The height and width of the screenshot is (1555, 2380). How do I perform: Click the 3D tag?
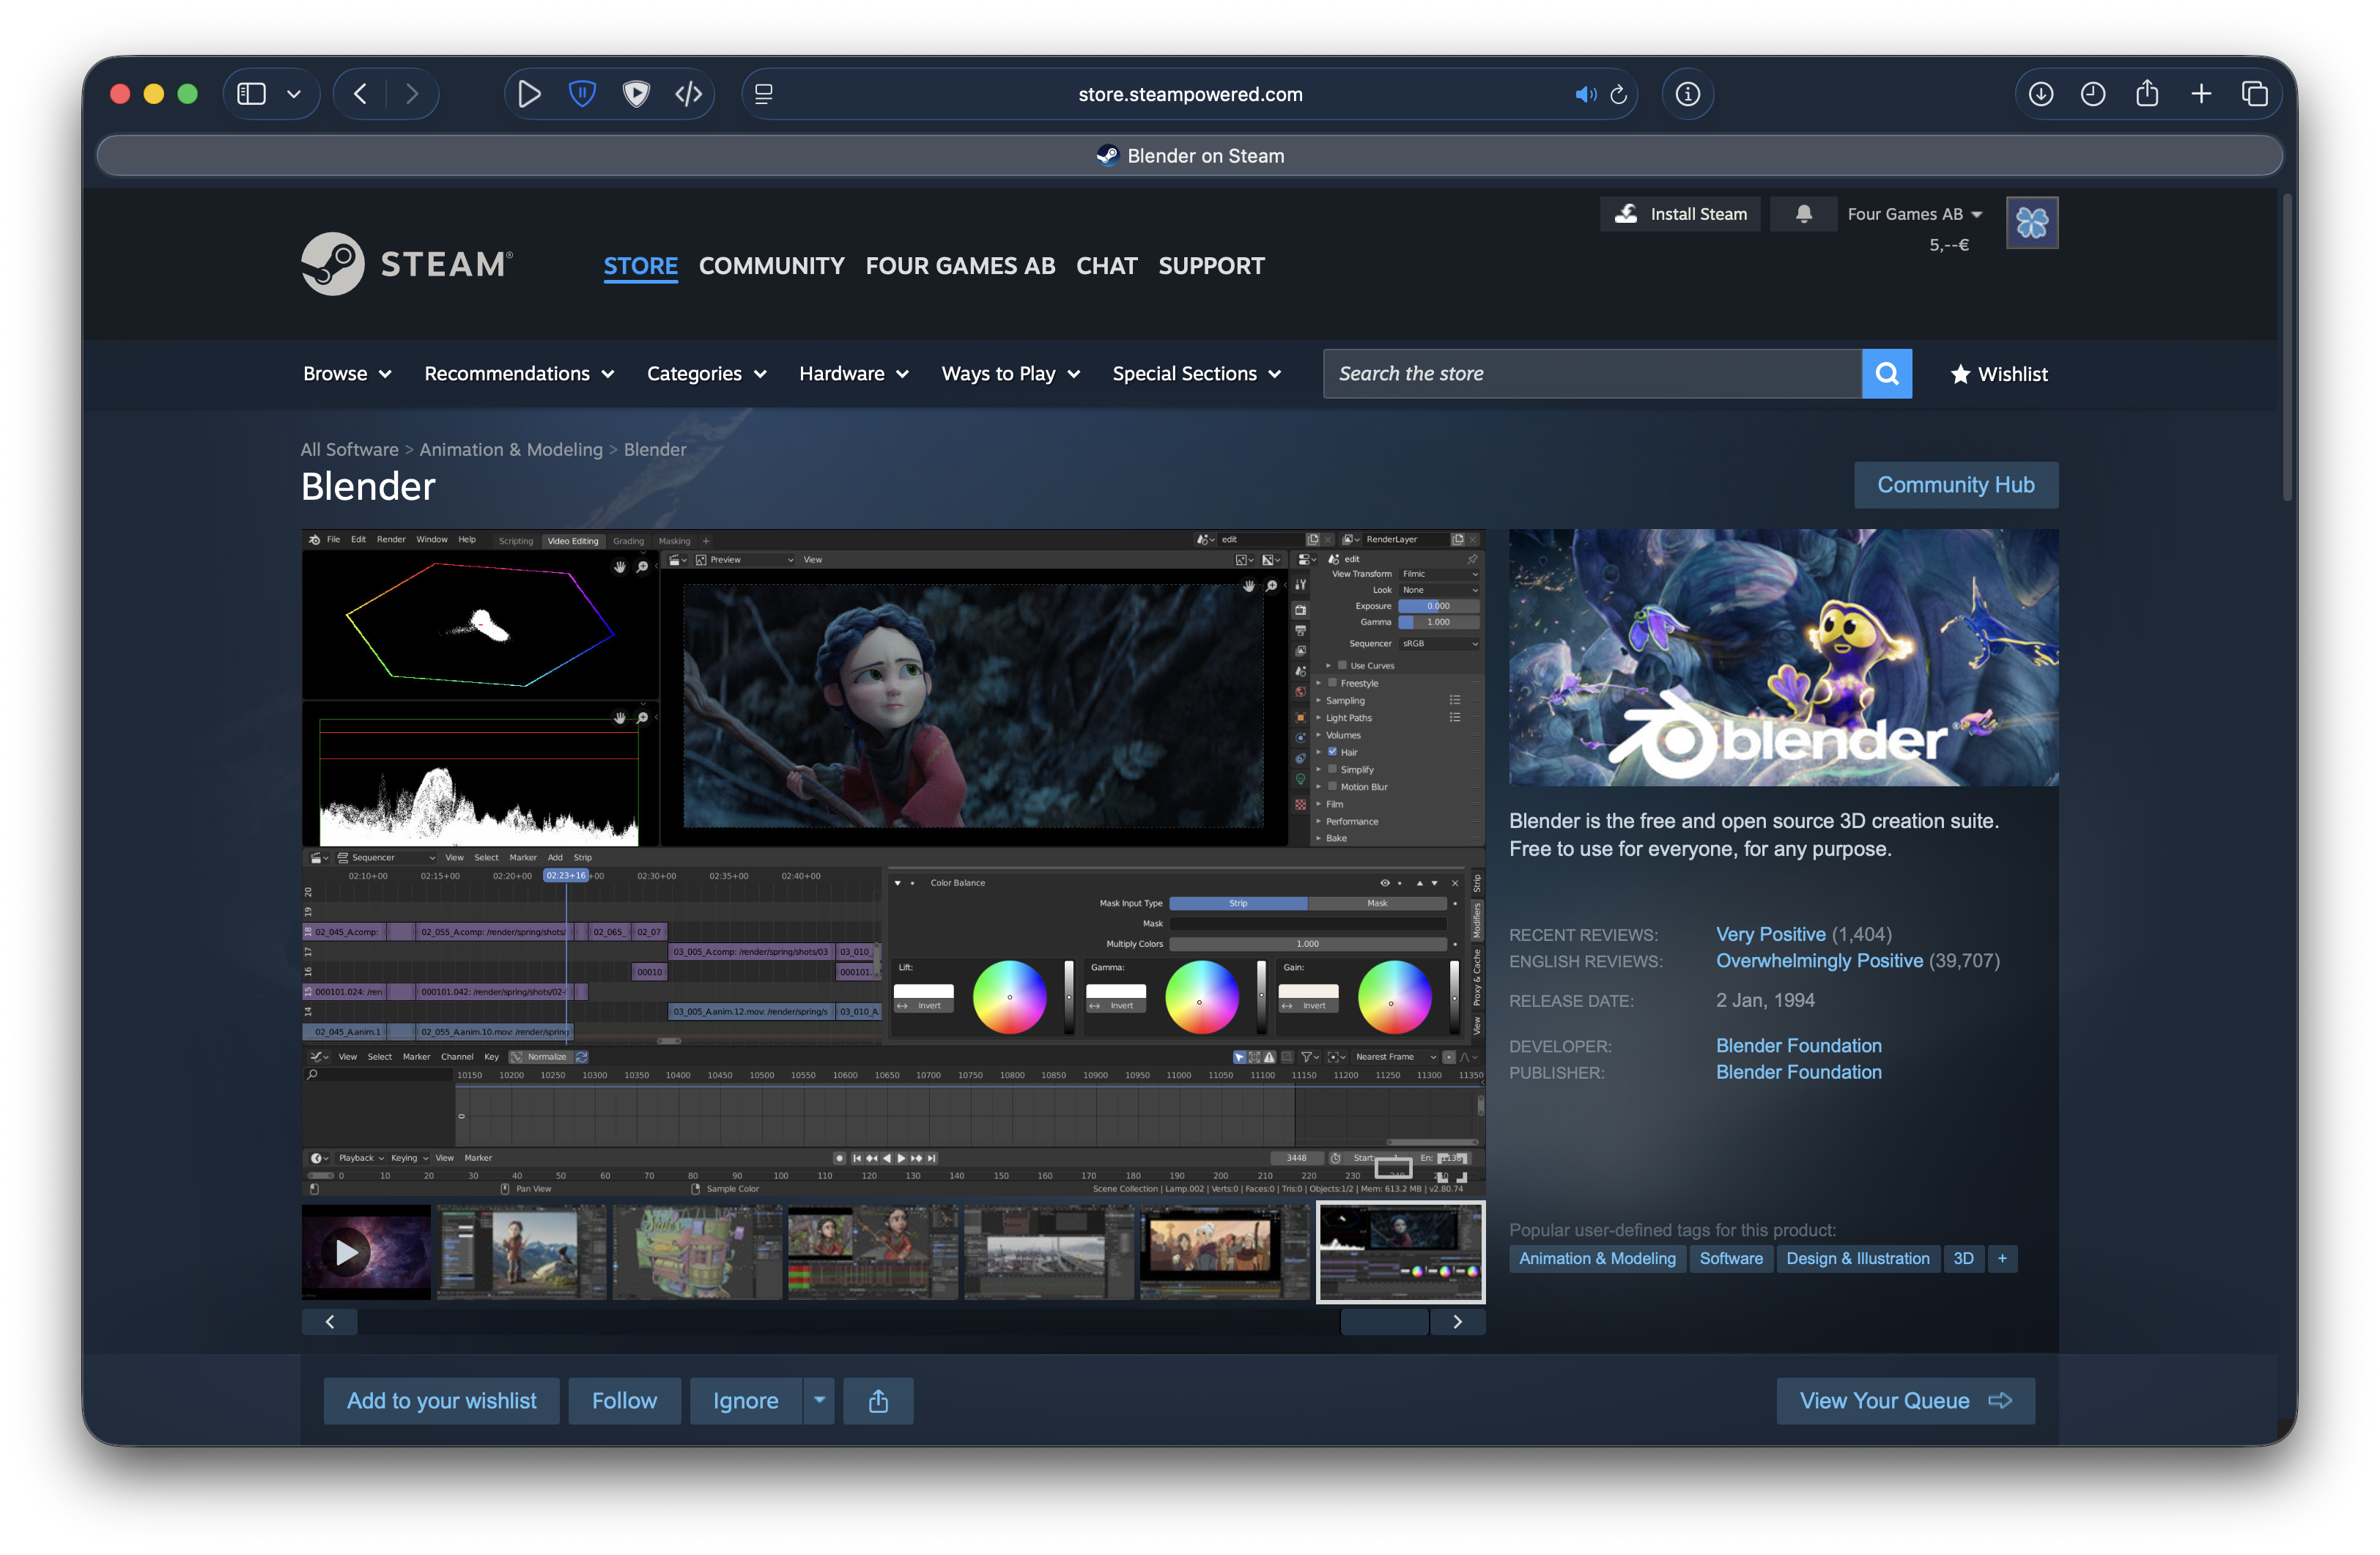tap(1964, 1258)
